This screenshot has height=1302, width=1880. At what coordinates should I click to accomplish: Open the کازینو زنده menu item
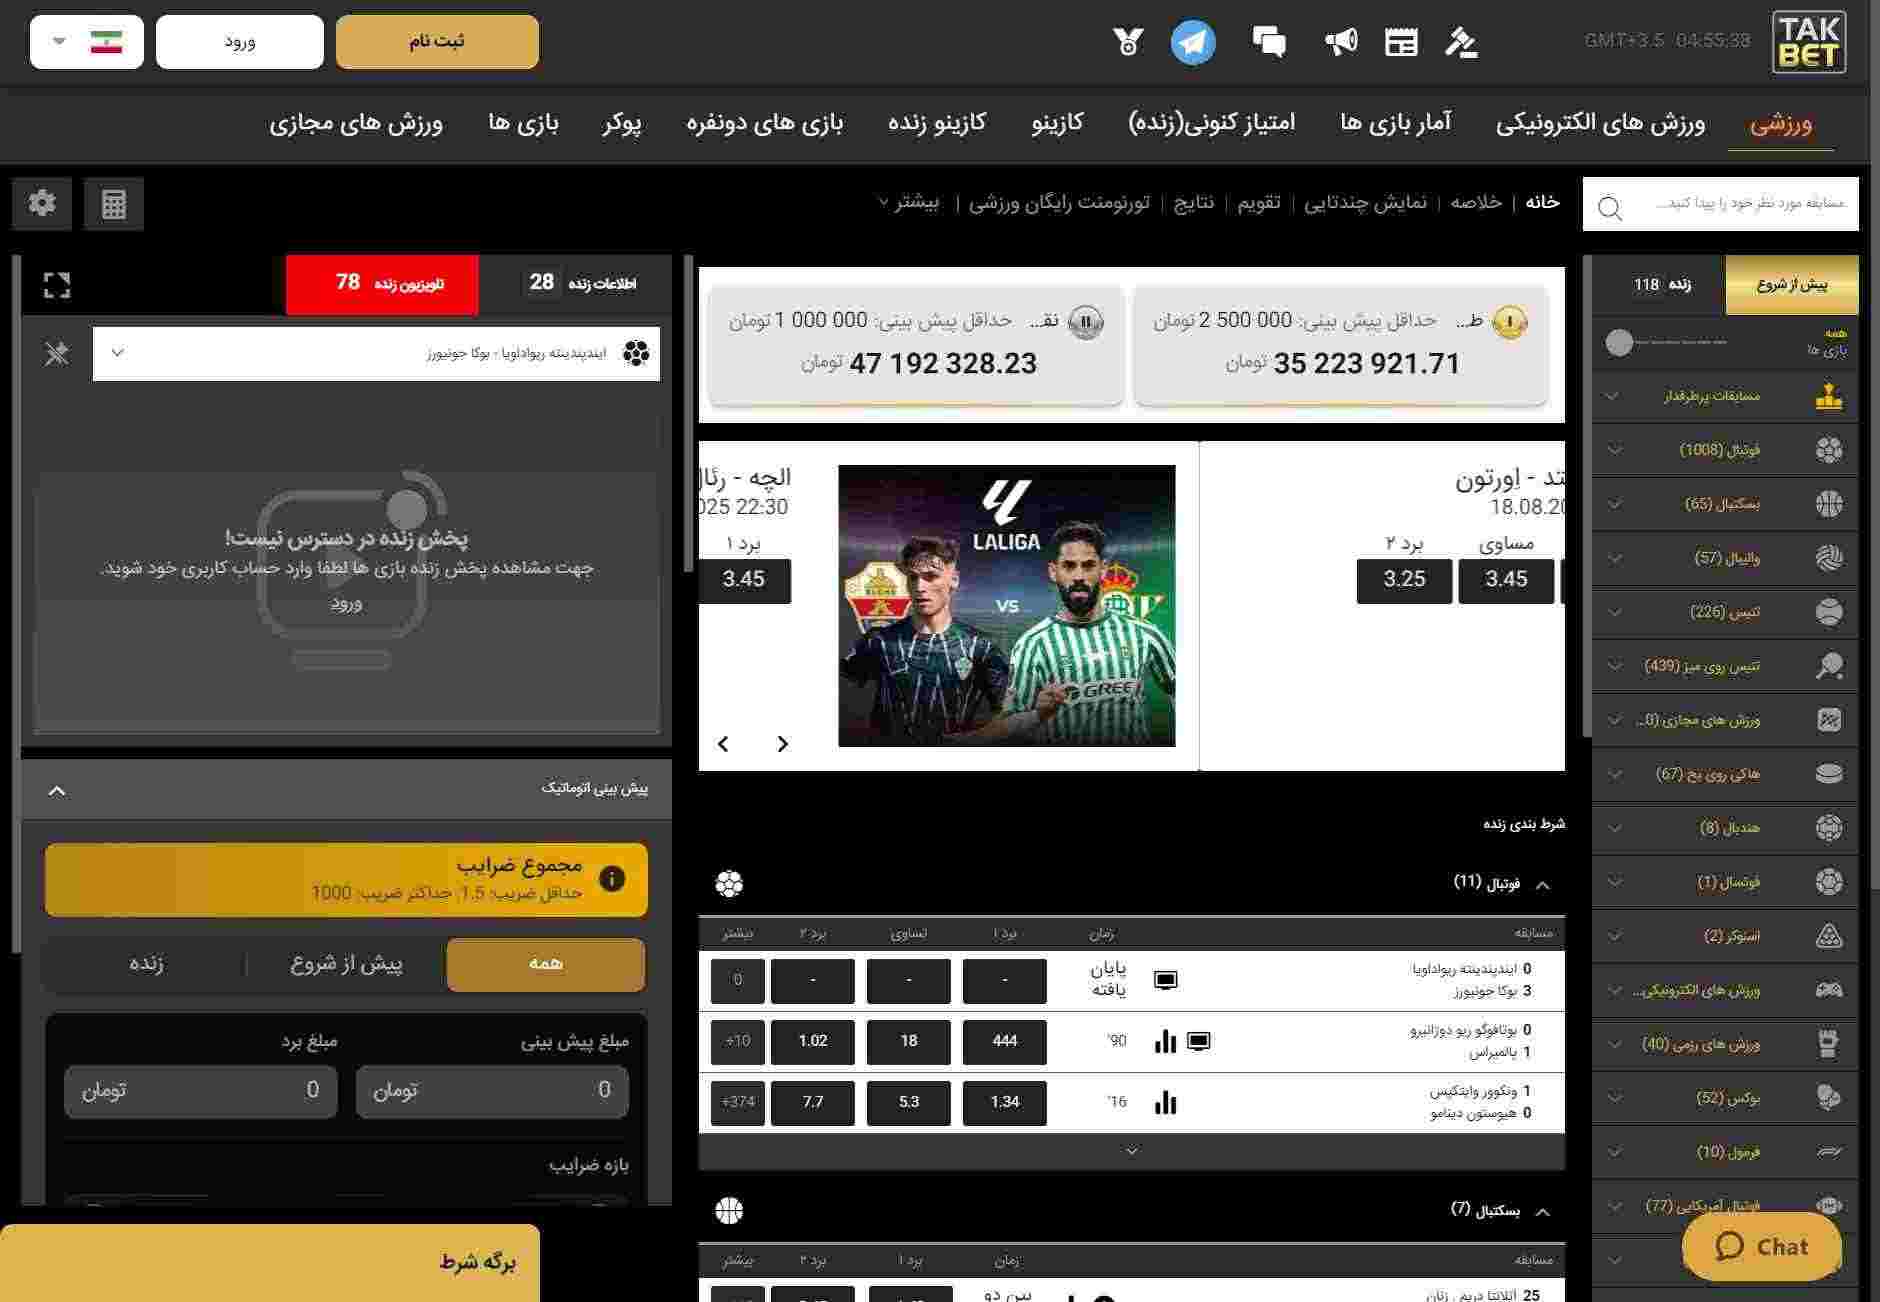pyautogui.click(x=937, y=123)
